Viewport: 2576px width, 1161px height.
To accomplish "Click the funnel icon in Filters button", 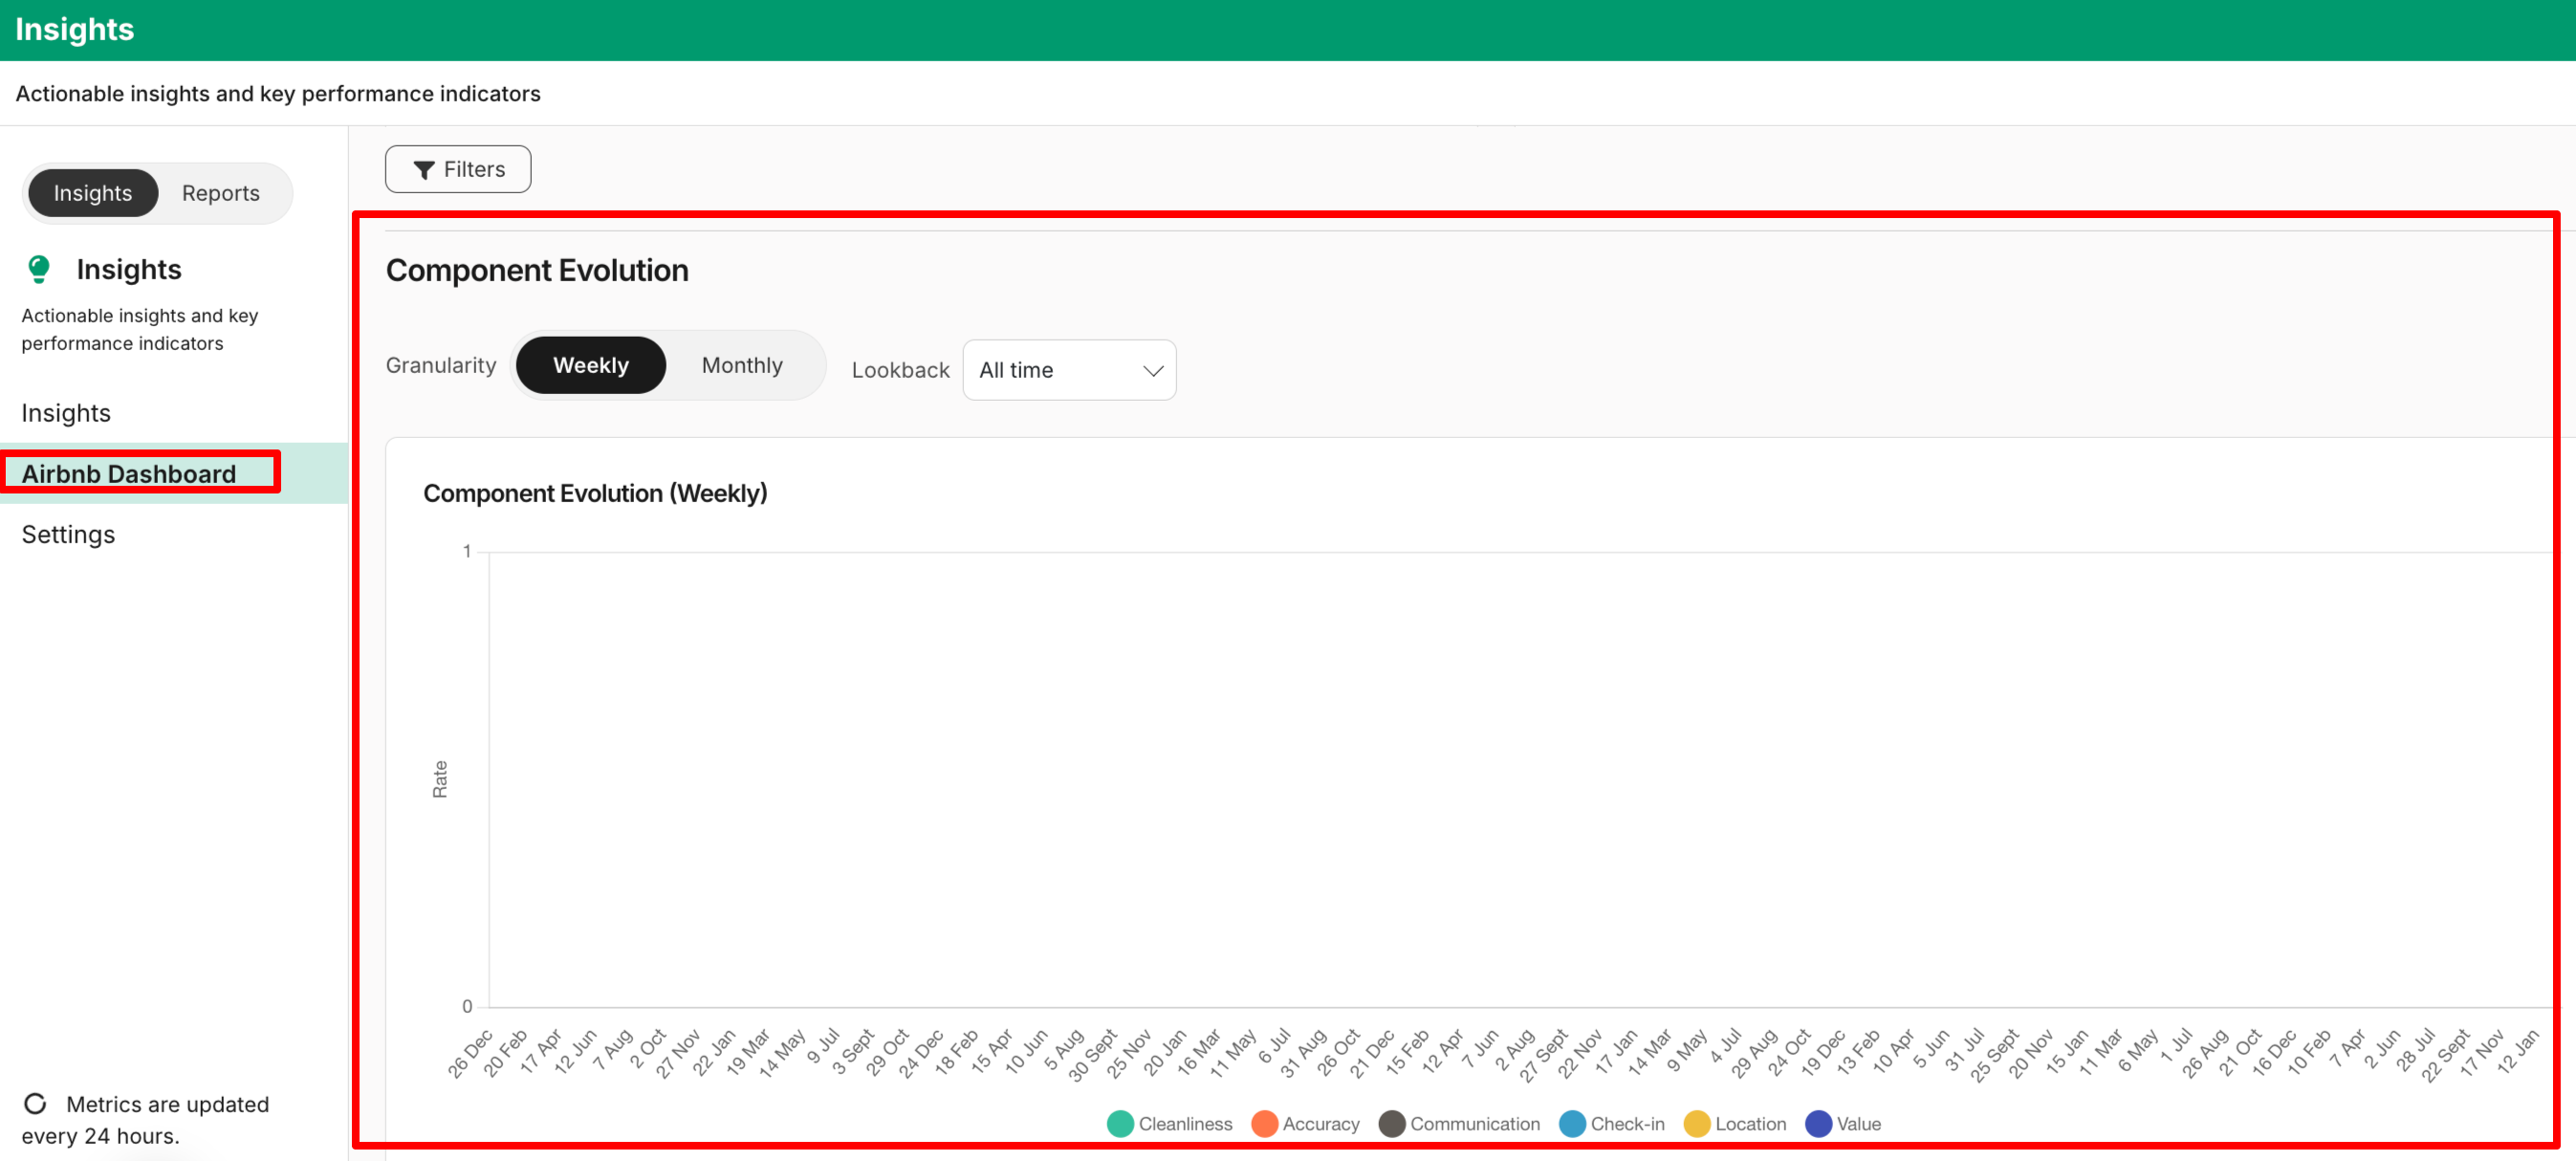I will (424, 170).
